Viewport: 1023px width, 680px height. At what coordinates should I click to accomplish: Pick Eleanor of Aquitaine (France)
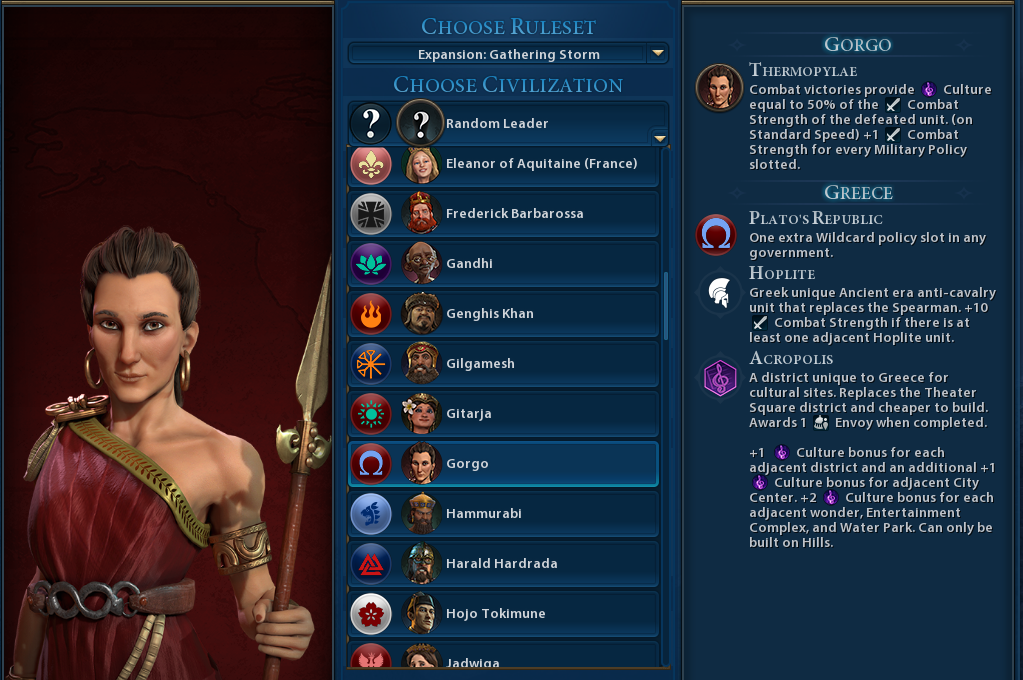(504, 166)
